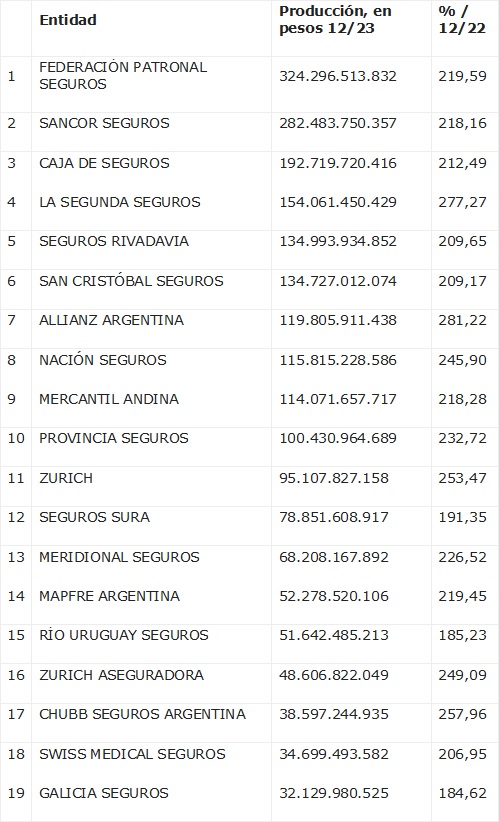The image size is (499, 822).
Task: Click ALLIANZ ARGENTINA percentage 281,22
Action: 463,320
